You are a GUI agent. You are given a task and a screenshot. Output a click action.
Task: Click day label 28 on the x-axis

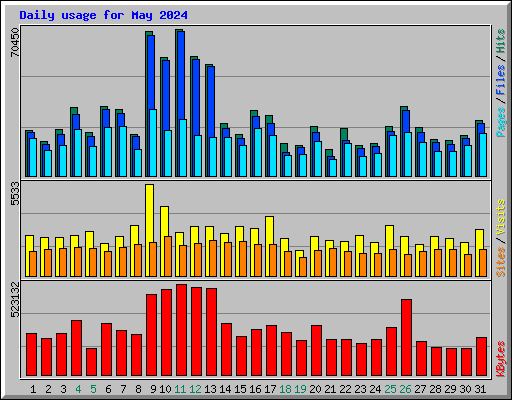point(435,389)
